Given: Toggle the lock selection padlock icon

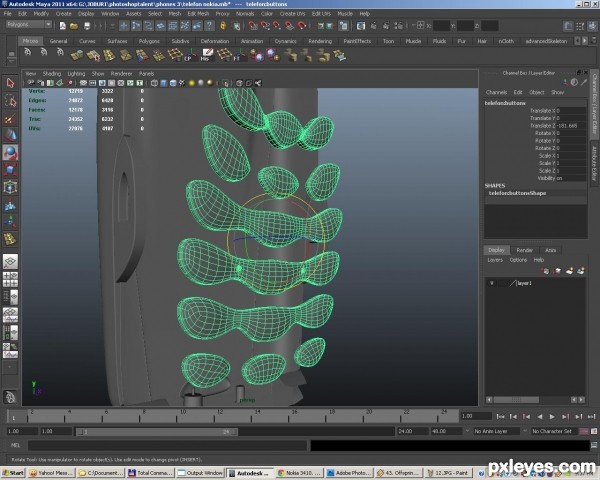Looking at the screenshot, I should tap(223, 26).
